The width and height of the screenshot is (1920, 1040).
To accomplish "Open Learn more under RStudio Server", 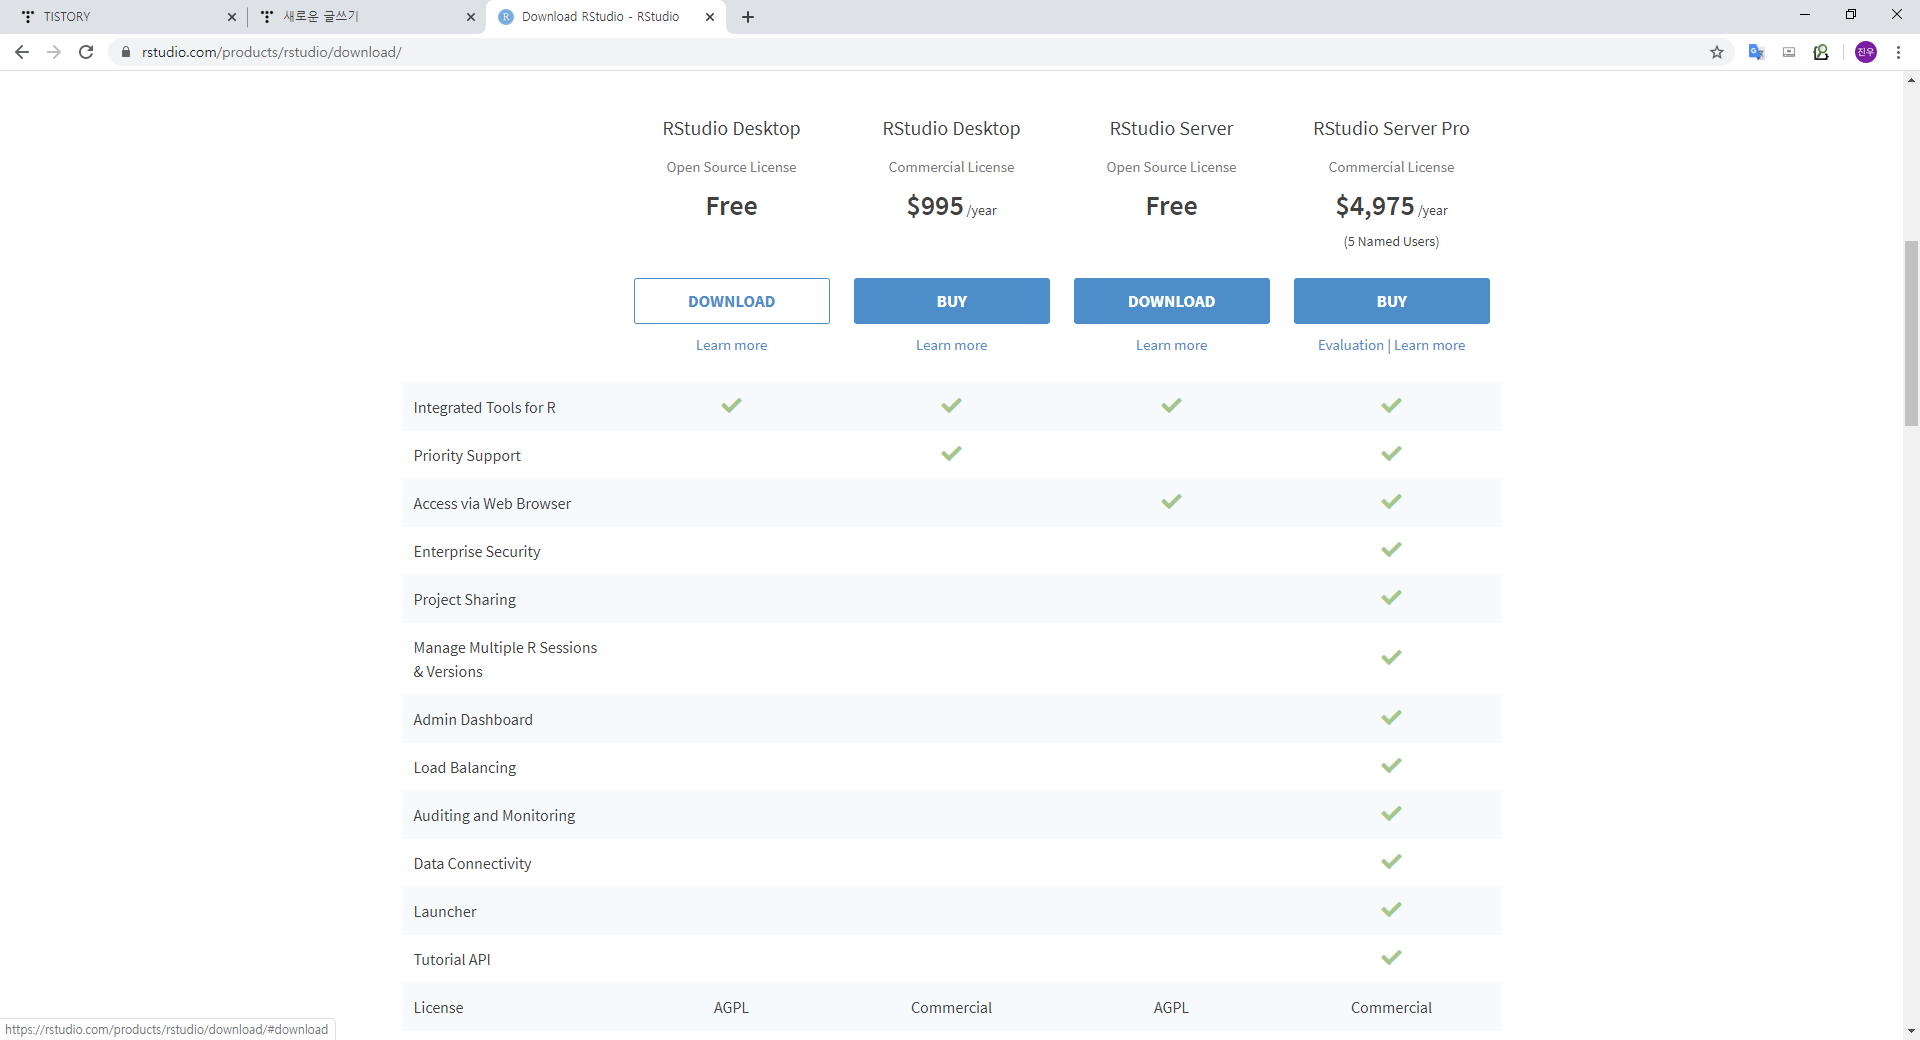I will 1172,345.
